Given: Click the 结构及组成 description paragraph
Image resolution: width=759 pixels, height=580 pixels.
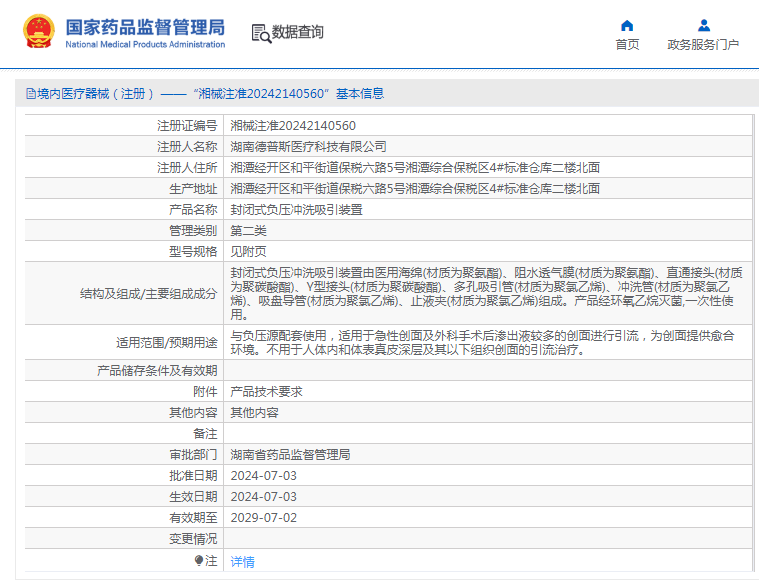Looking at the screenshot, I should click(x=486, y=293).
